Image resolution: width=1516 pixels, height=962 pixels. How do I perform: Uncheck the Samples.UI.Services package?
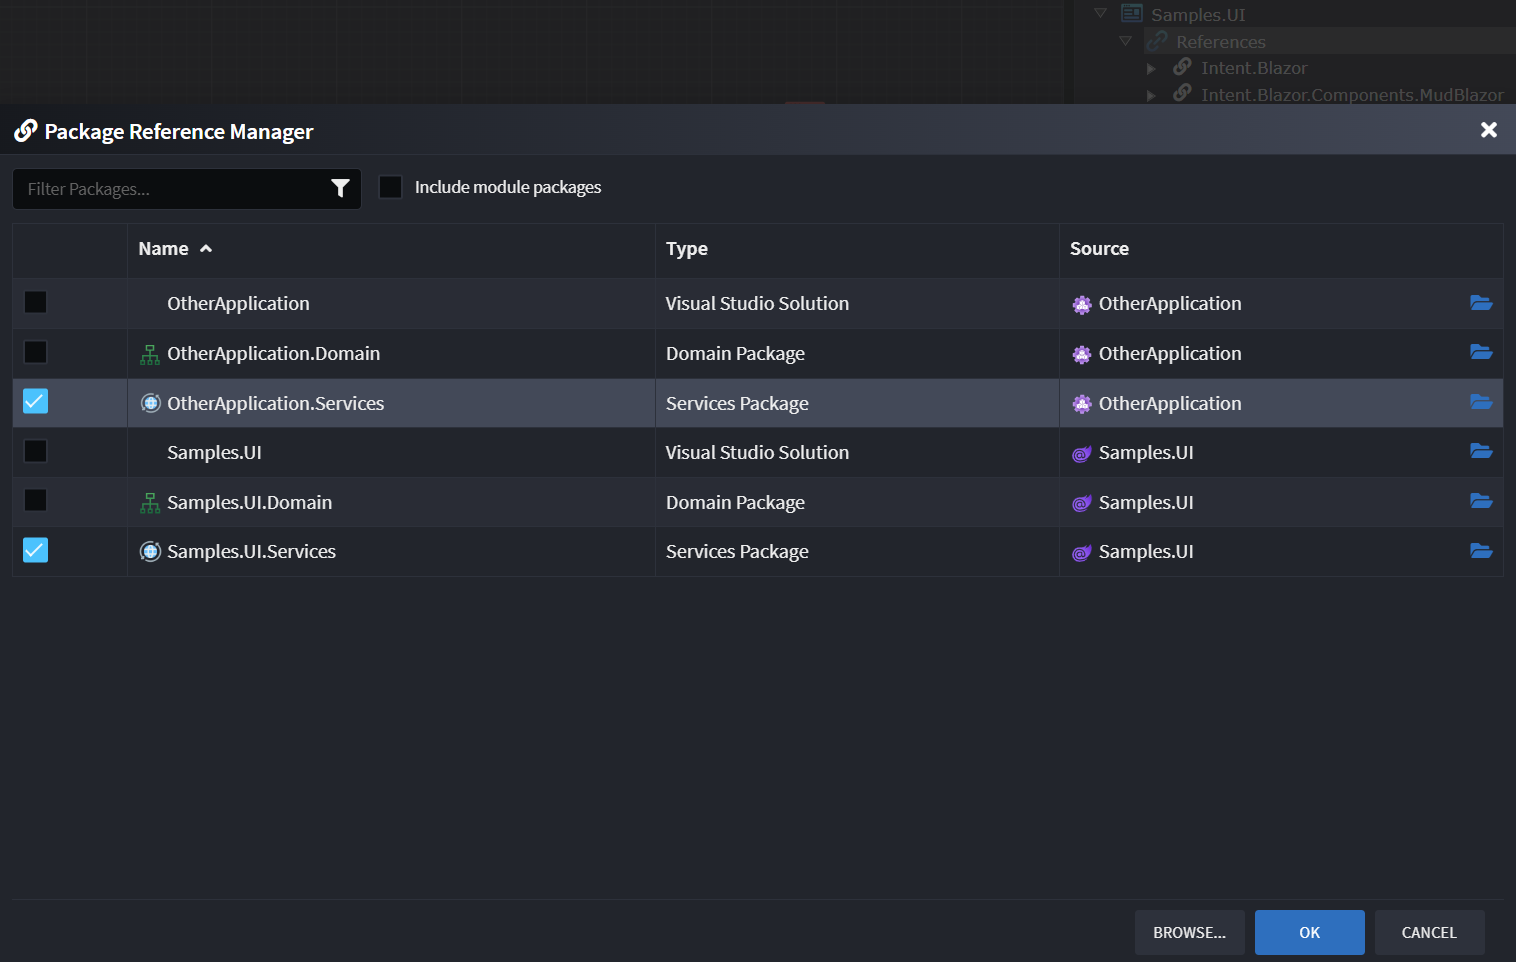click(x=35, y=551)
